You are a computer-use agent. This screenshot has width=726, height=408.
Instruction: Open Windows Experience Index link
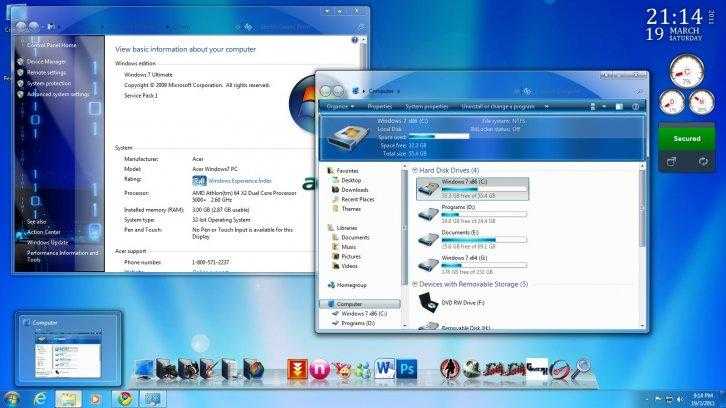pyautogui.click(x=239, y=181)
